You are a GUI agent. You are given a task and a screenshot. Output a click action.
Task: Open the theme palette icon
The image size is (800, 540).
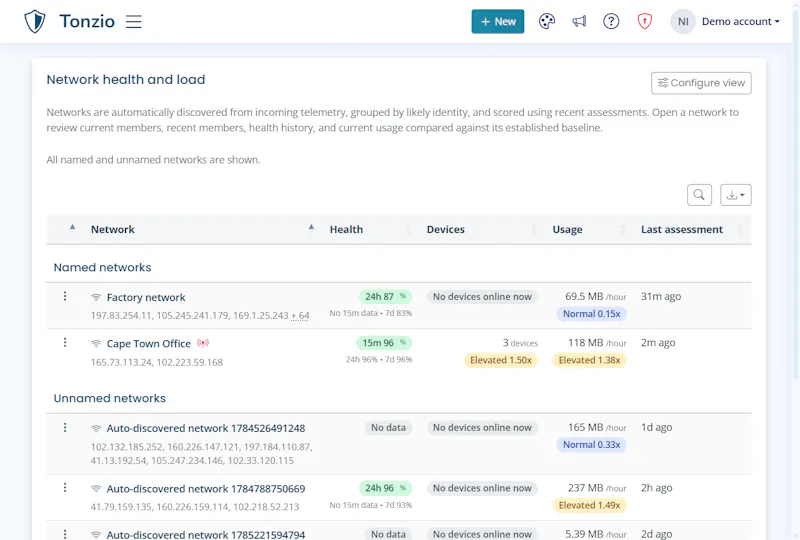pyautogui.click(x=546, y=21)
